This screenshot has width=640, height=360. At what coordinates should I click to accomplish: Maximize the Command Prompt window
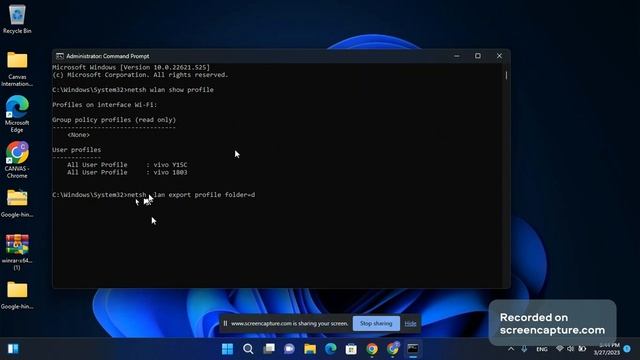pyautogui.click(x=478, y=56)
